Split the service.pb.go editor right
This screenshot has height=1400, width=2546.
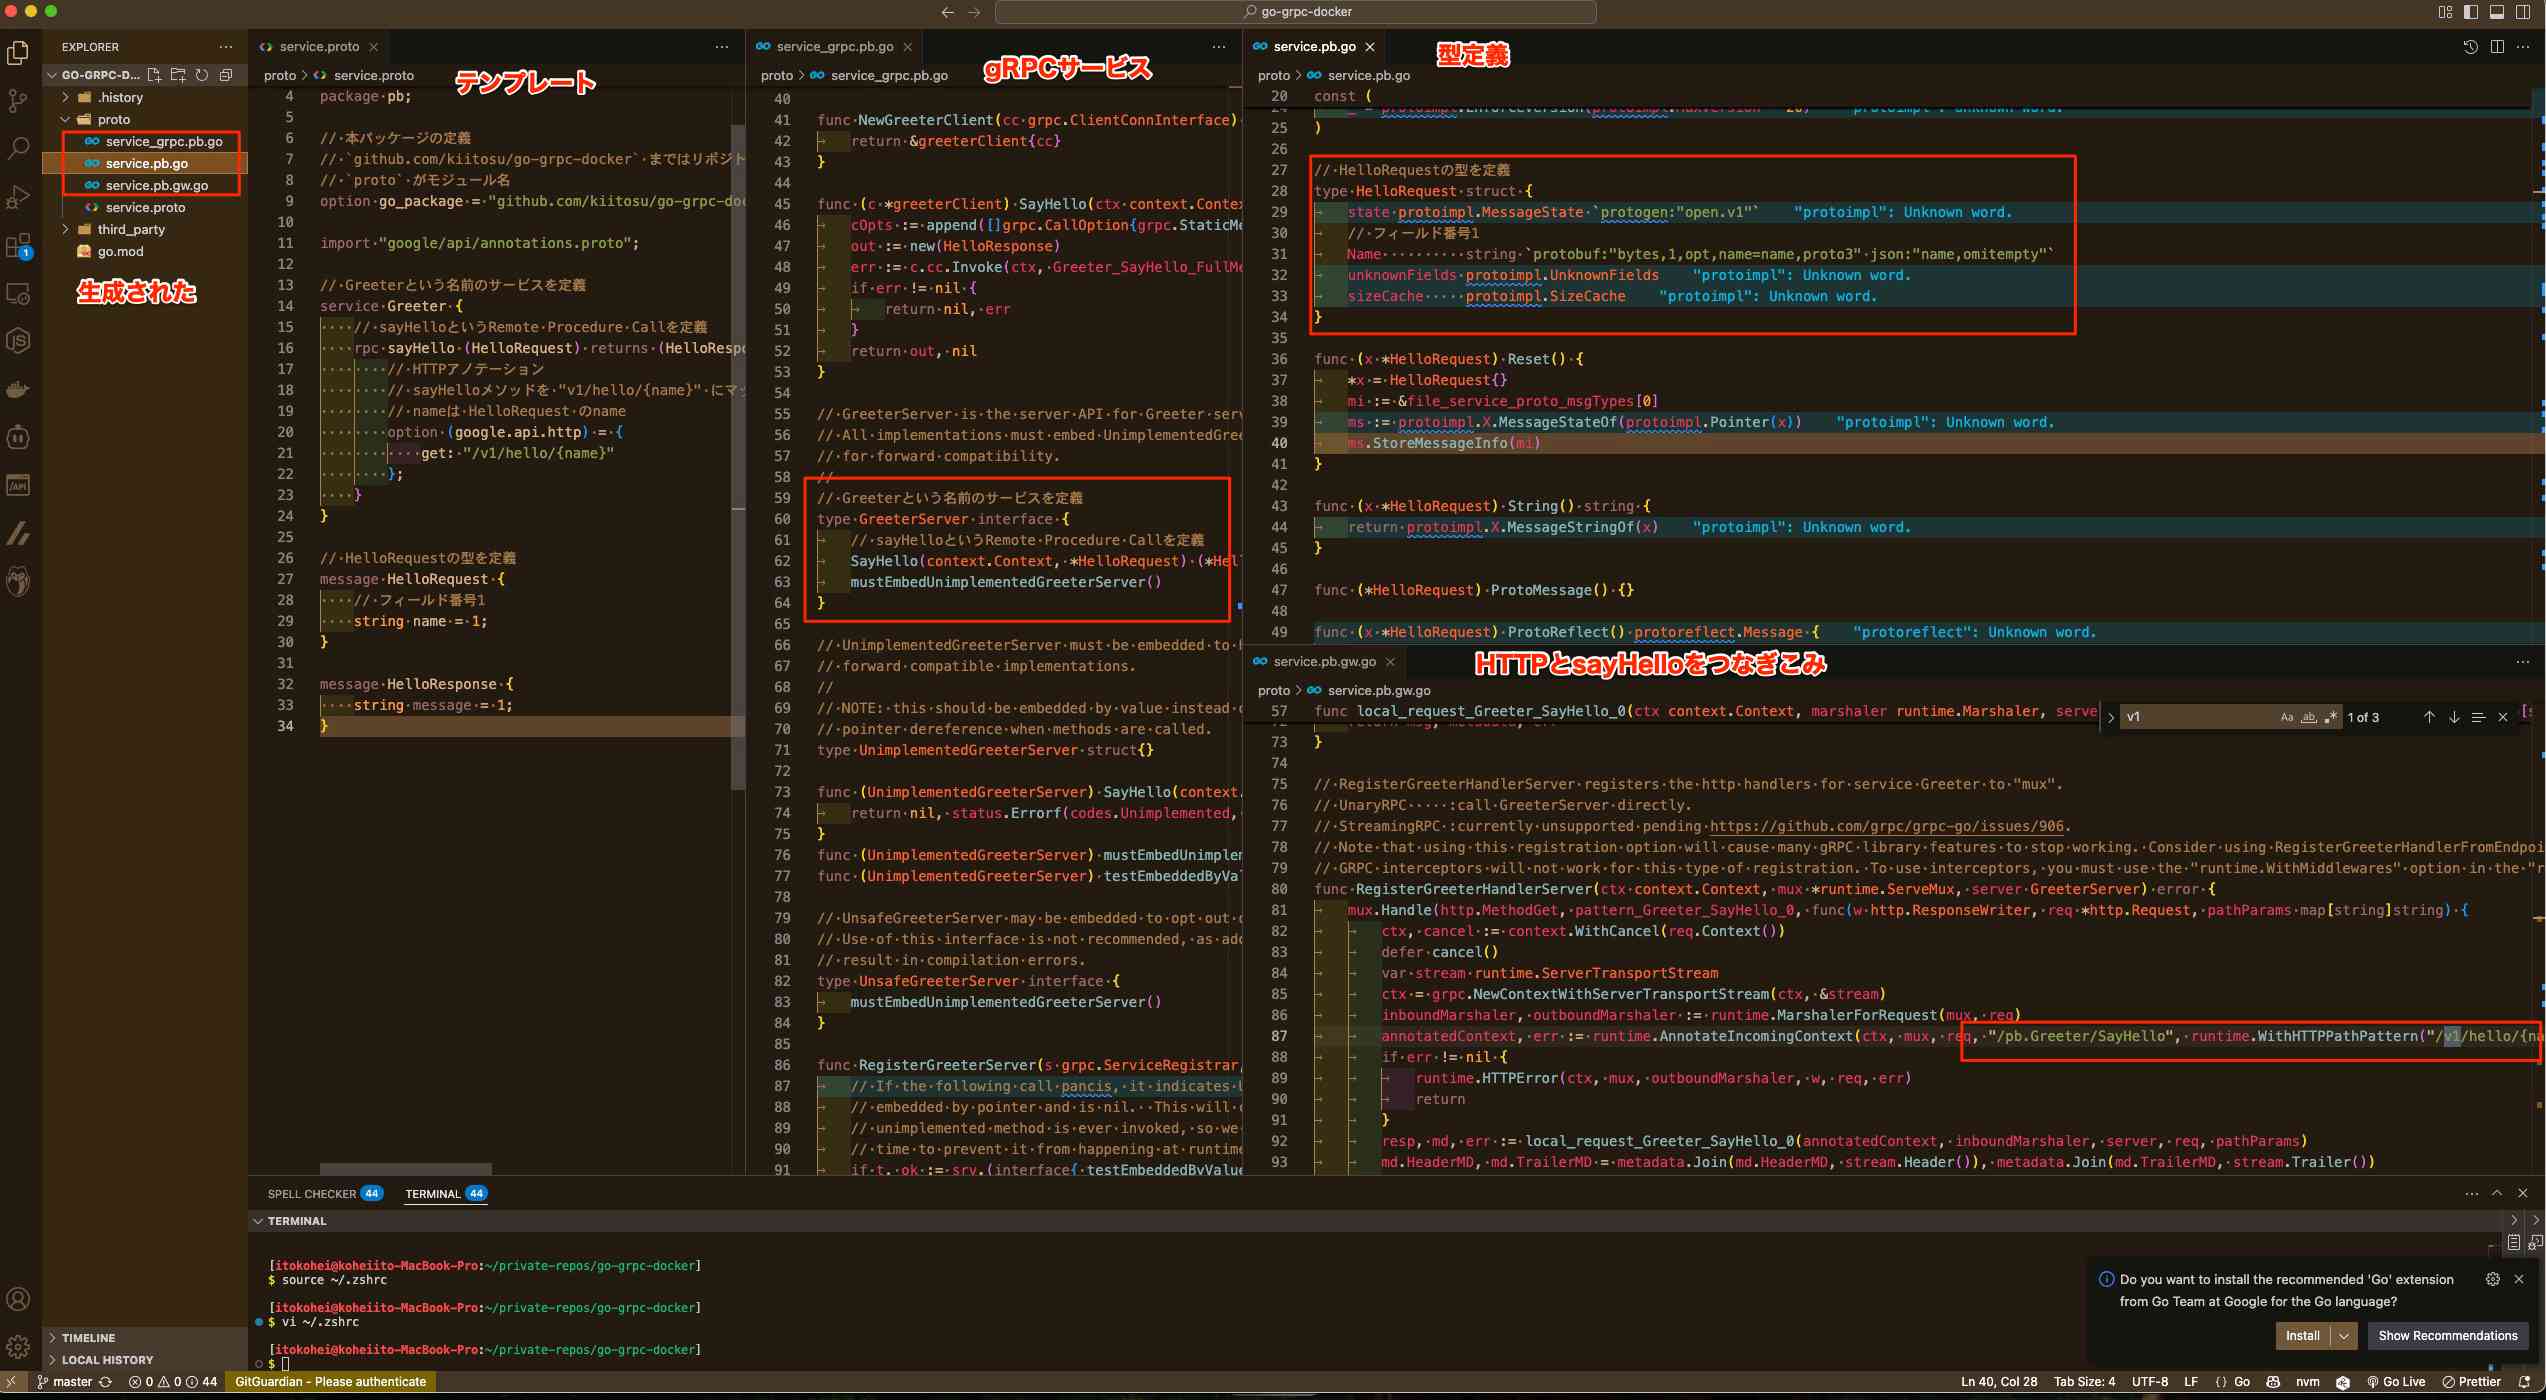tap(2497, 47)
